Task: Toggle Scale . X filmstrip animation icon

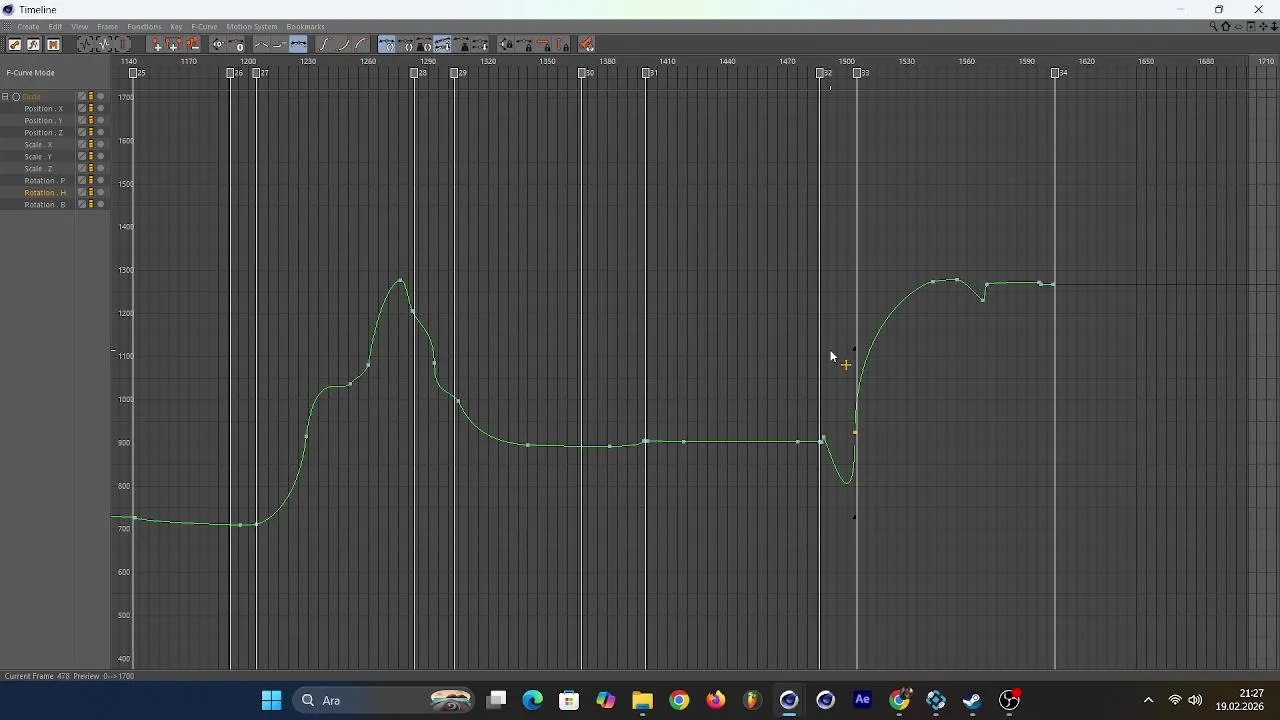Action: [91, 144]
